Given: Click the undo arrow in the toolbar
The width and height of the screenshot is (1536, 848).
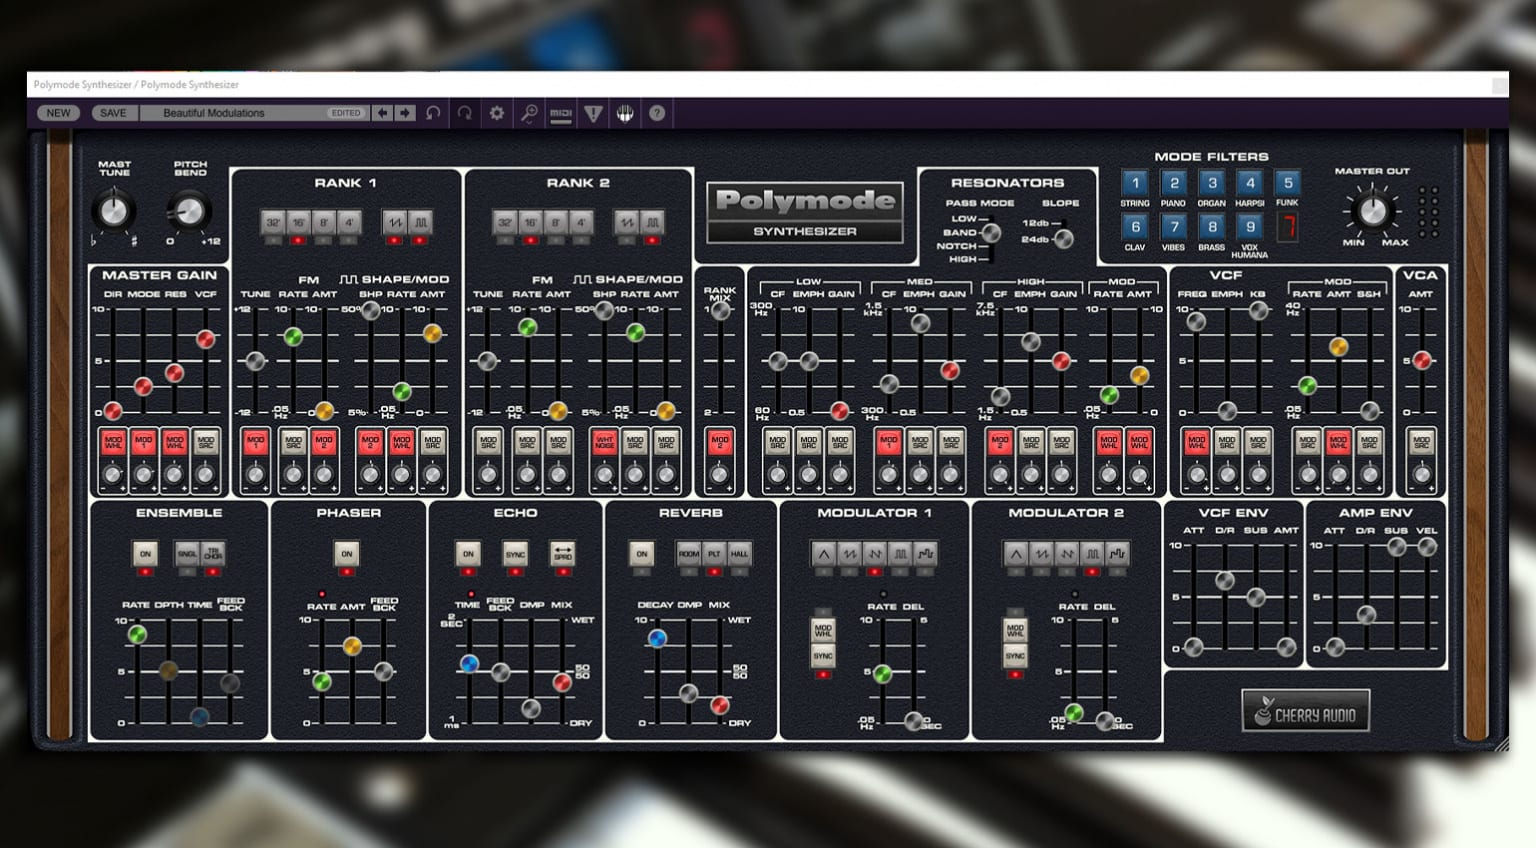Looking at the screenshot, I should click(x=432, y=113).
